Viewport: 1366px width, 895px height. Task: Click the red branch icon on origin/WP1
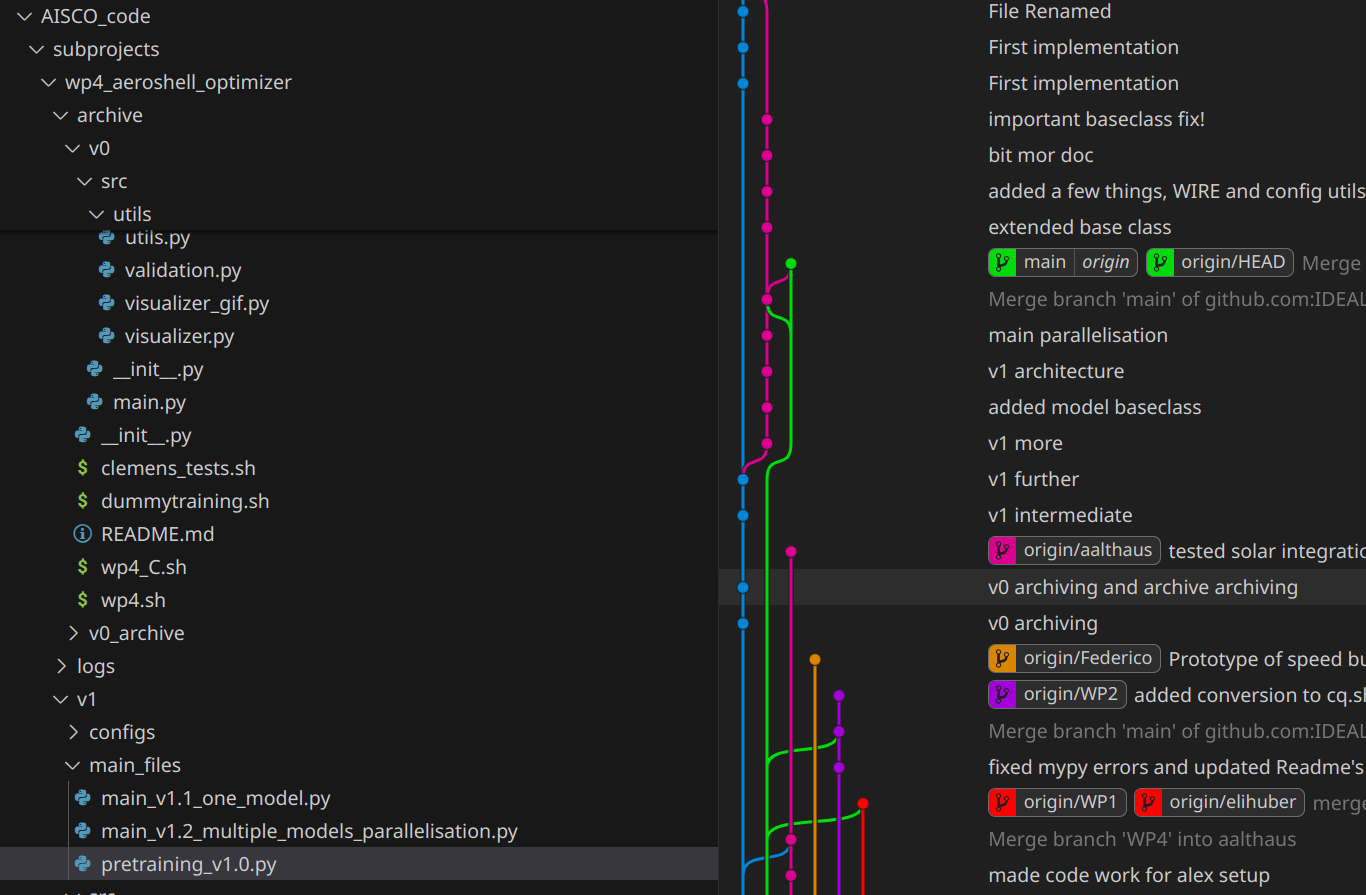coord(1001,803)
